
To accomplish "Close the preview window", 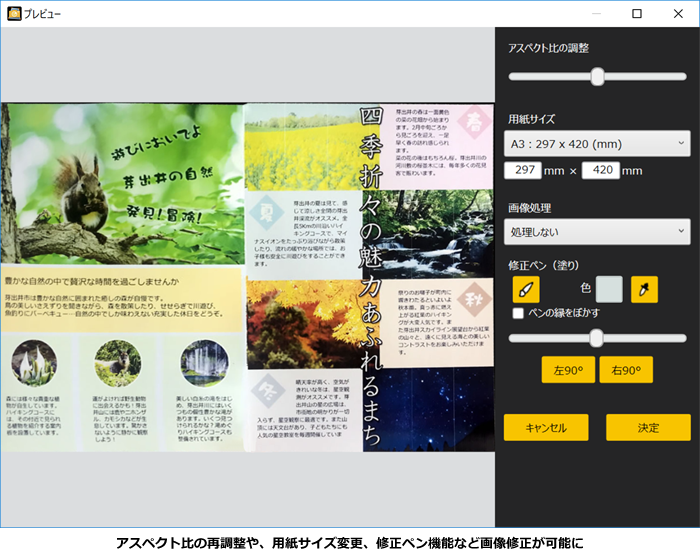I will pyautogui.click(x=680, y=14).
